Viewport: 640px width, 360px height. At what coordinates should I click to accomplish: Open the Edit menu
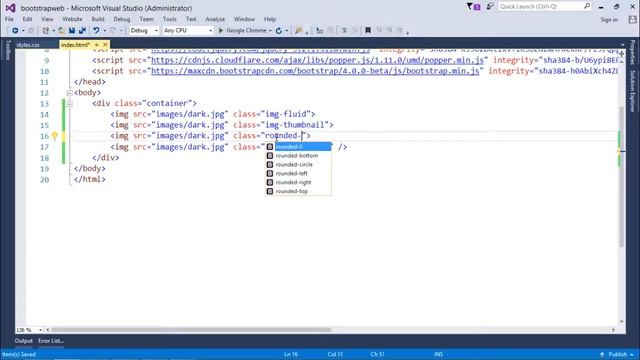(27, 19)
